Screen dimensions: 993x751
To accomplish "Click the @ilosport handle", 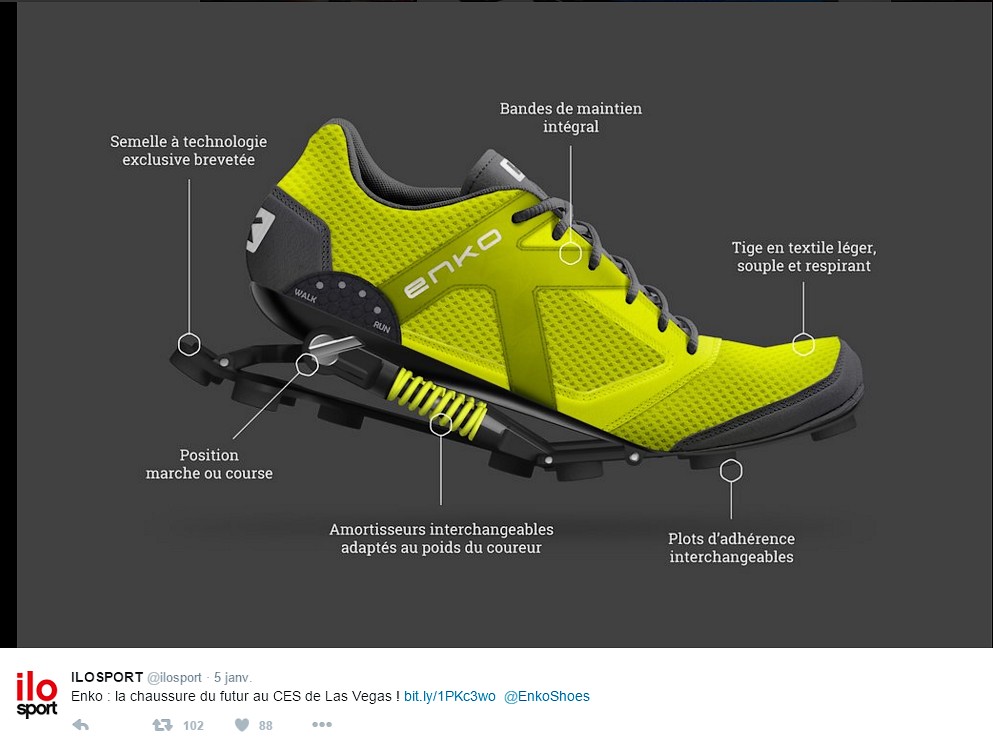I will (175, 677).
